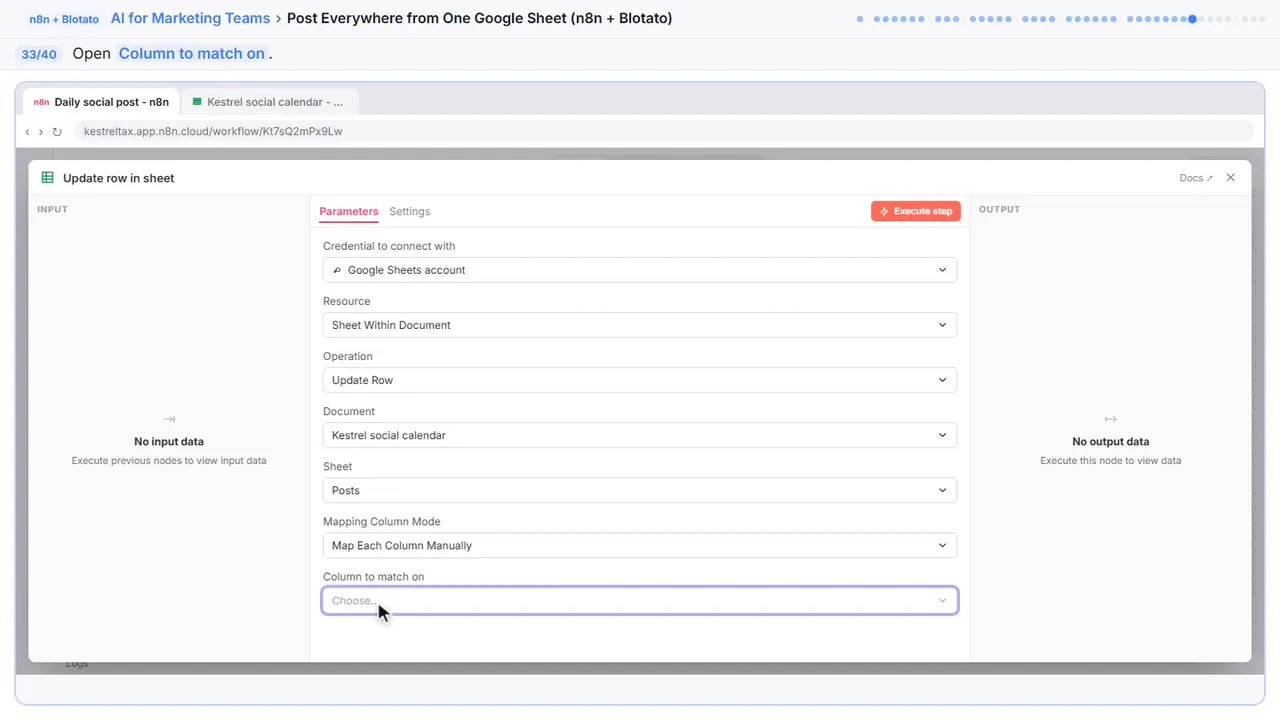Click the key icon in the credential field
Image resolution: width=1280 pixels, height=720 pixels.
tap(337, 270)
